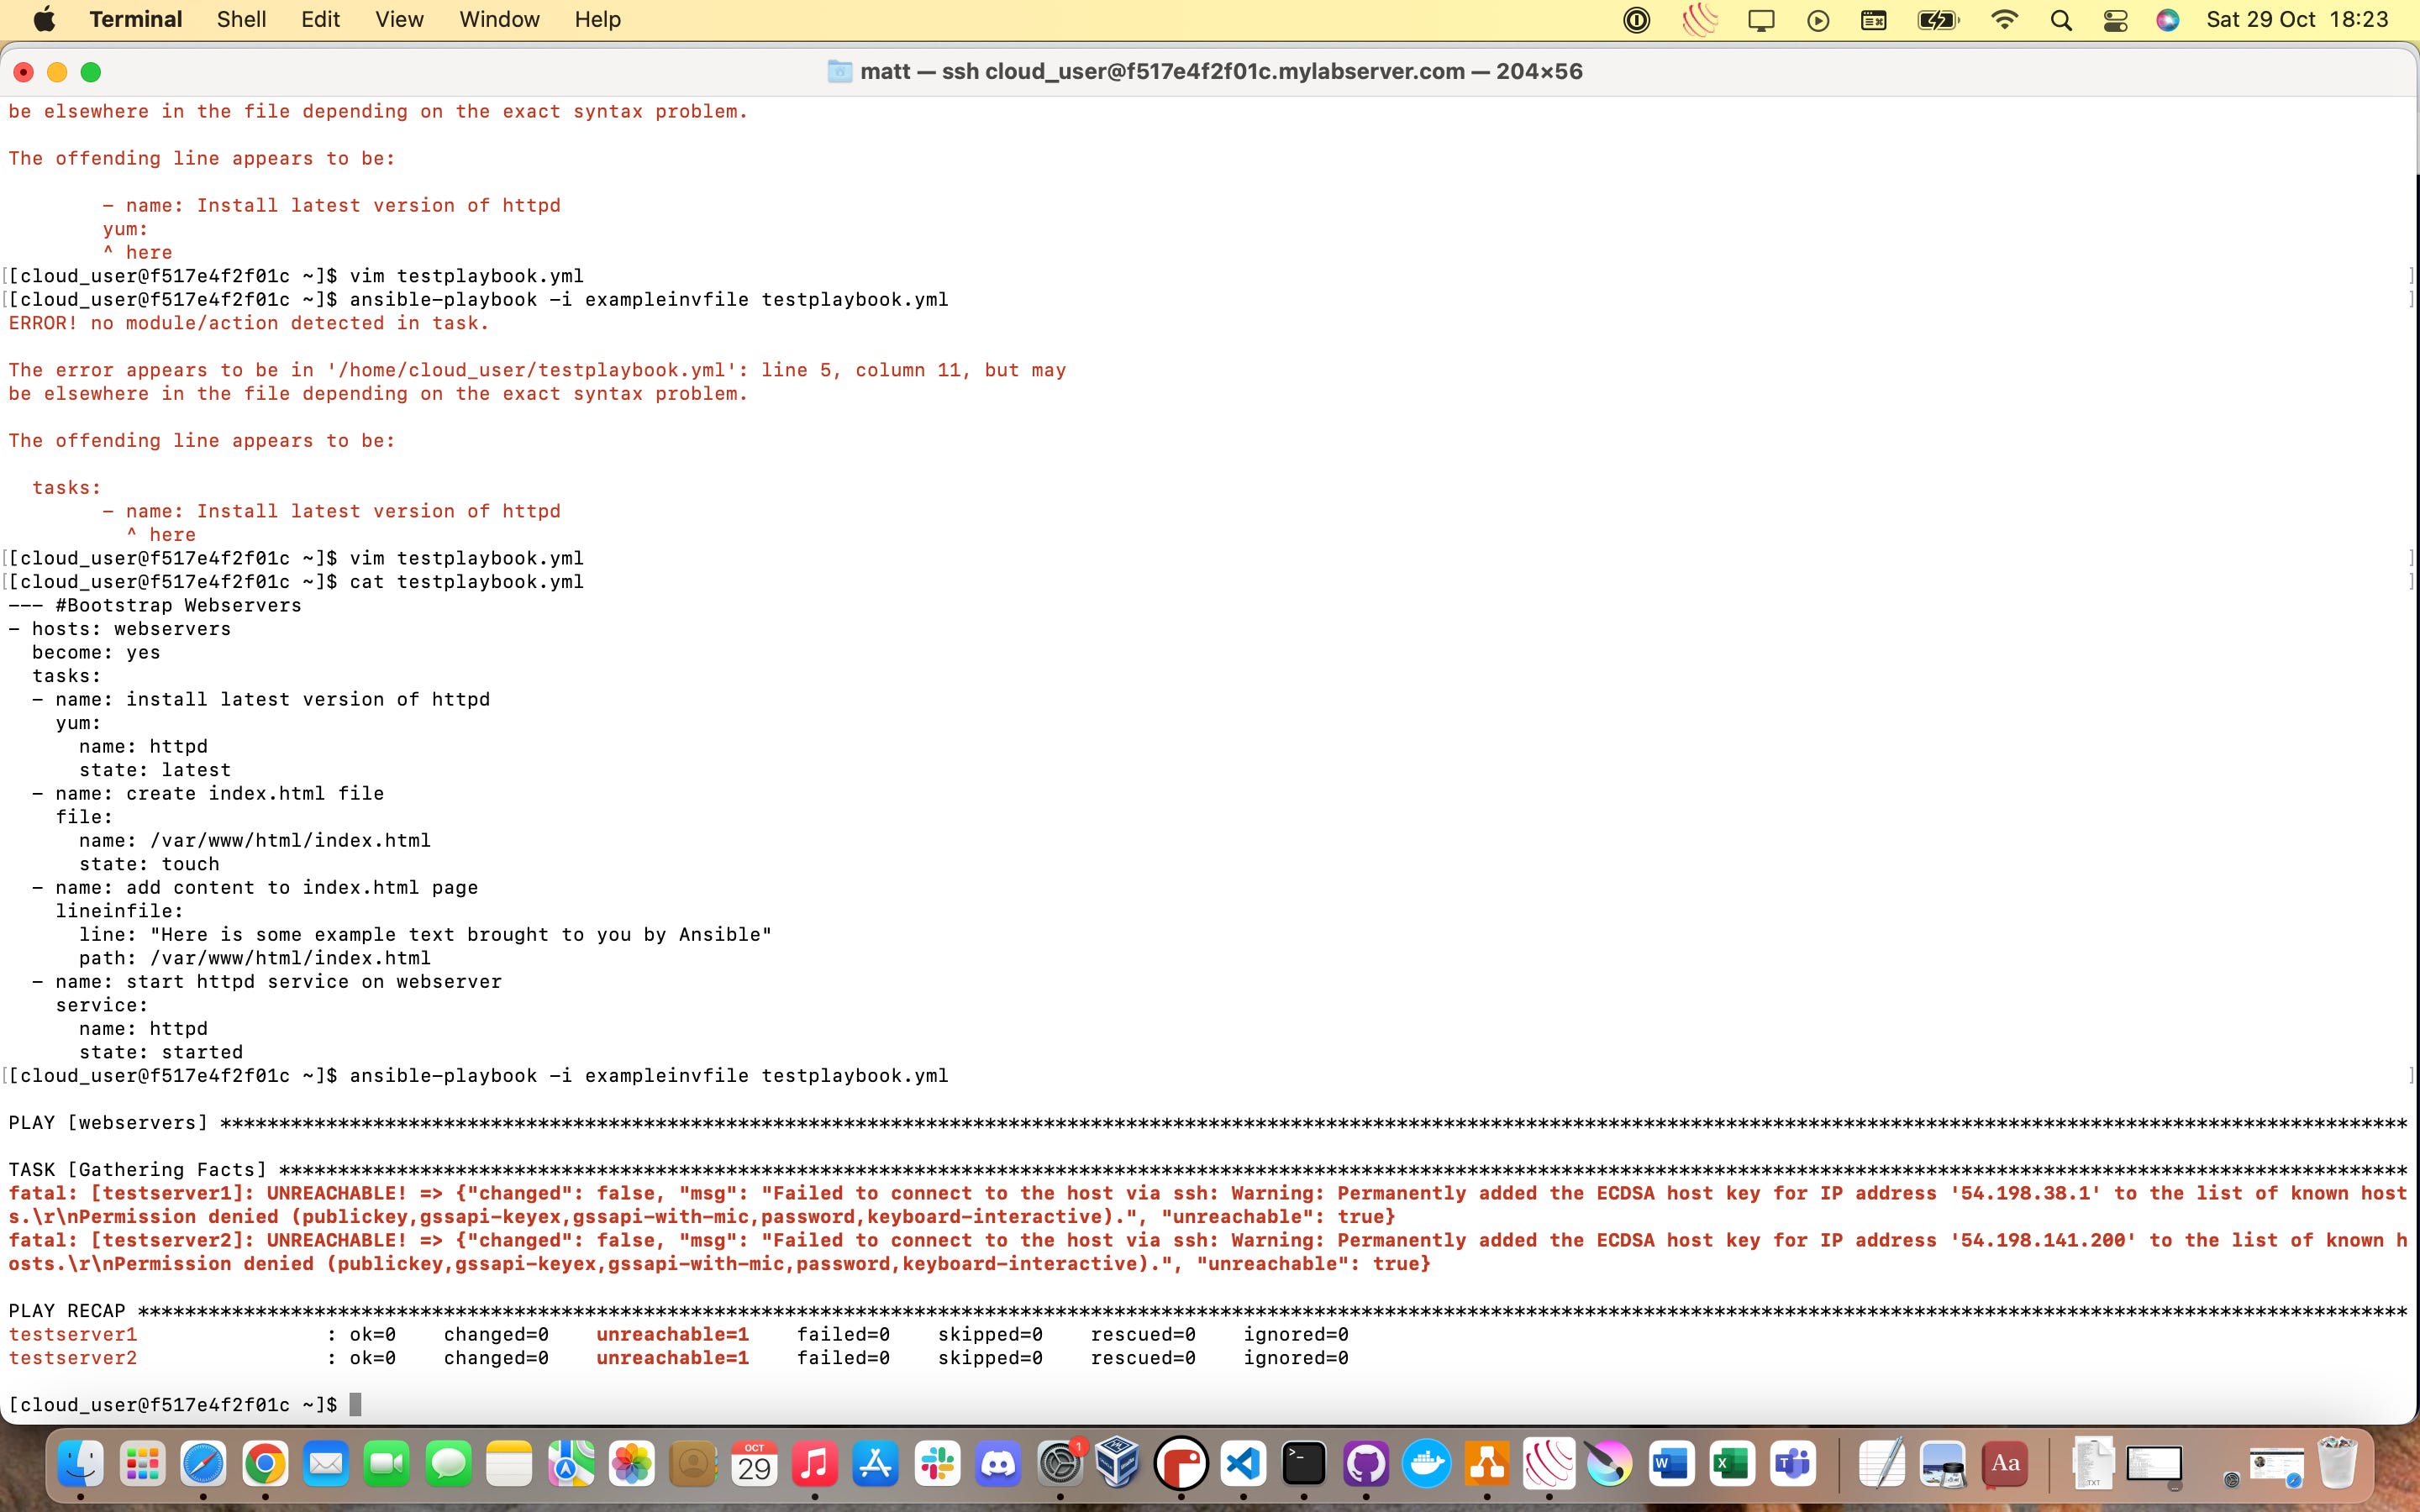Open Microsoft Teams from the dock
The height and width of the screenshot is (1512, 2420).
click(1793, 1465)
